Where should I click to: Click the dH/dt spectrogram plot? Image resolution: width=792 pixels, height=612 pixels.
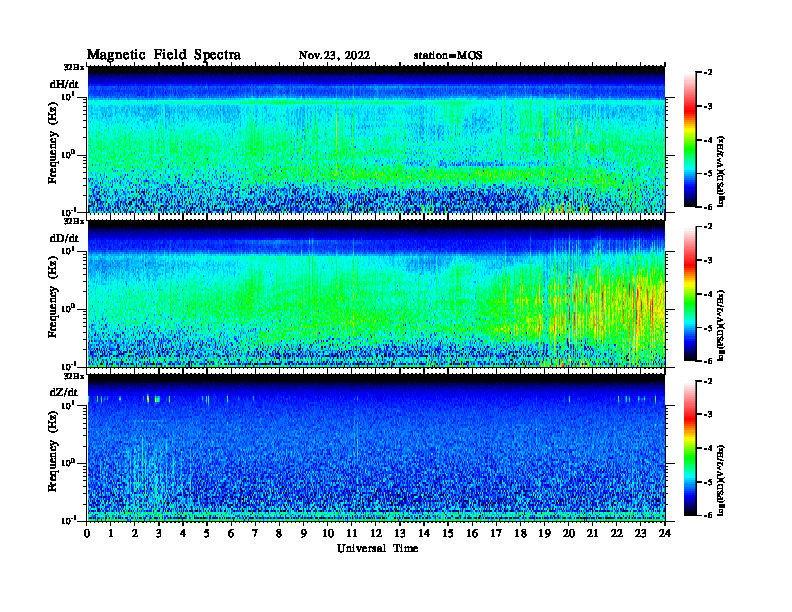click(376, 139)
